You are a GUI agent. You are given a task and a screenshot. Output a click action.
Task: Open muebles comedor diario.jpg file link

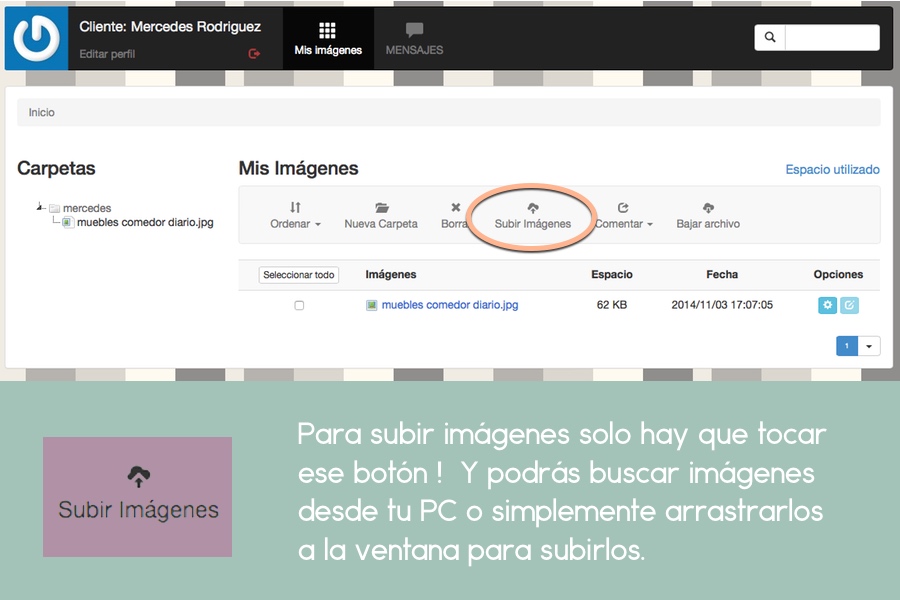tap(450, 305)
